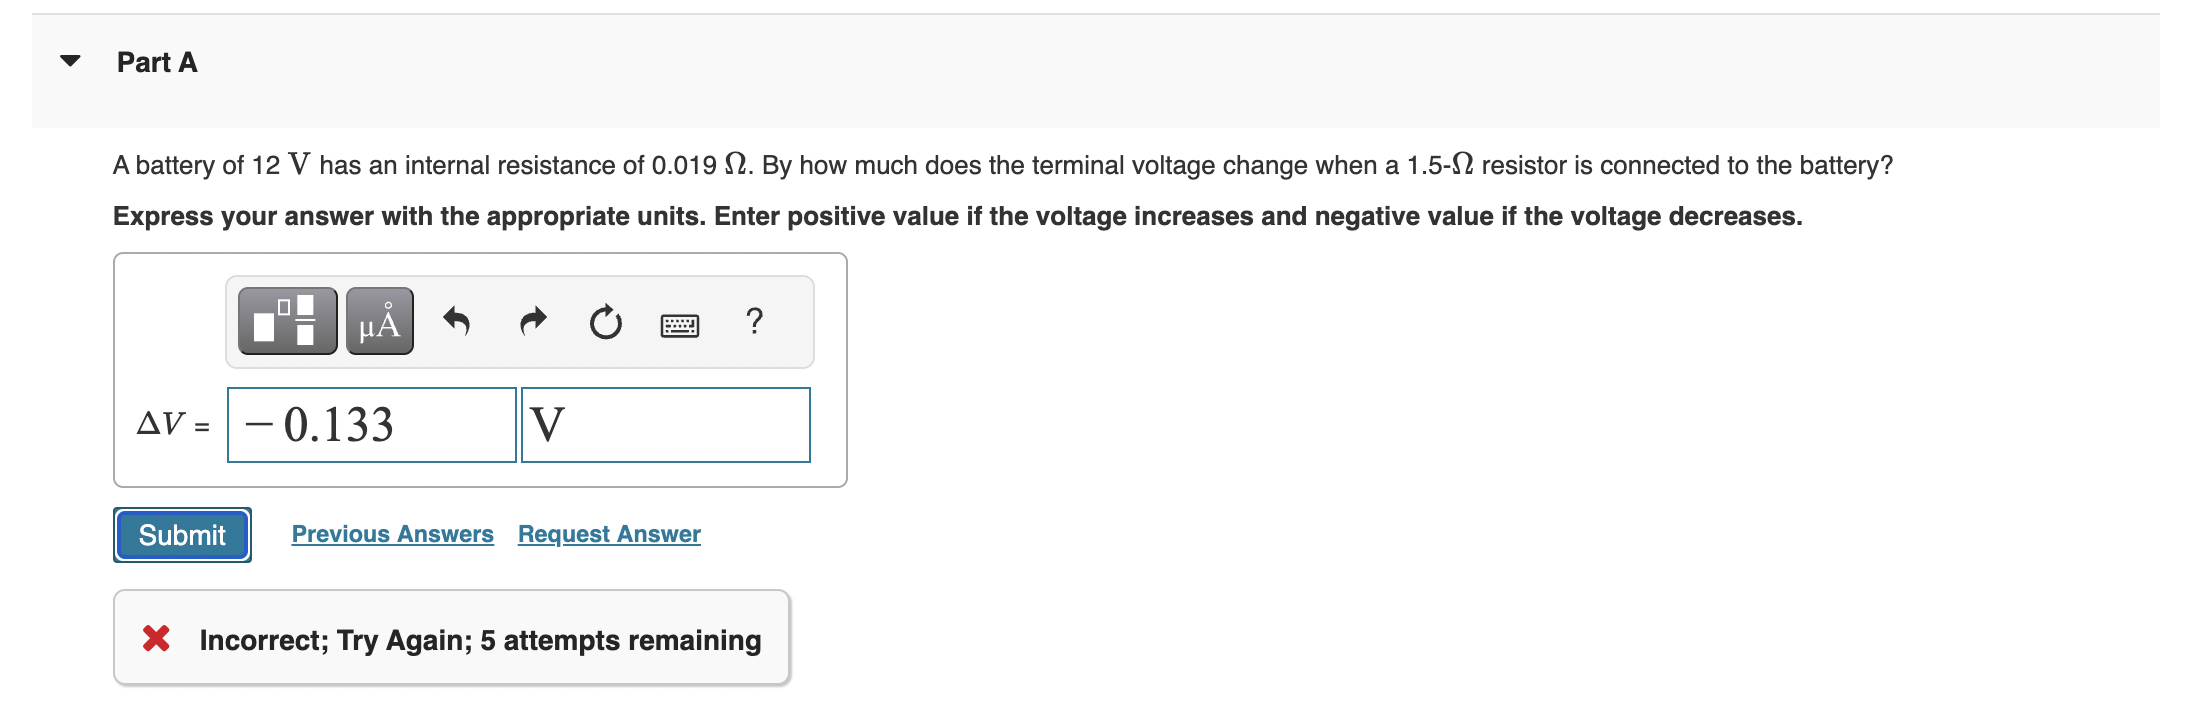Select the μÅ units insertion tool
Image resolution: width=2189 pixels, height=726 pixels.
point(378,321)
